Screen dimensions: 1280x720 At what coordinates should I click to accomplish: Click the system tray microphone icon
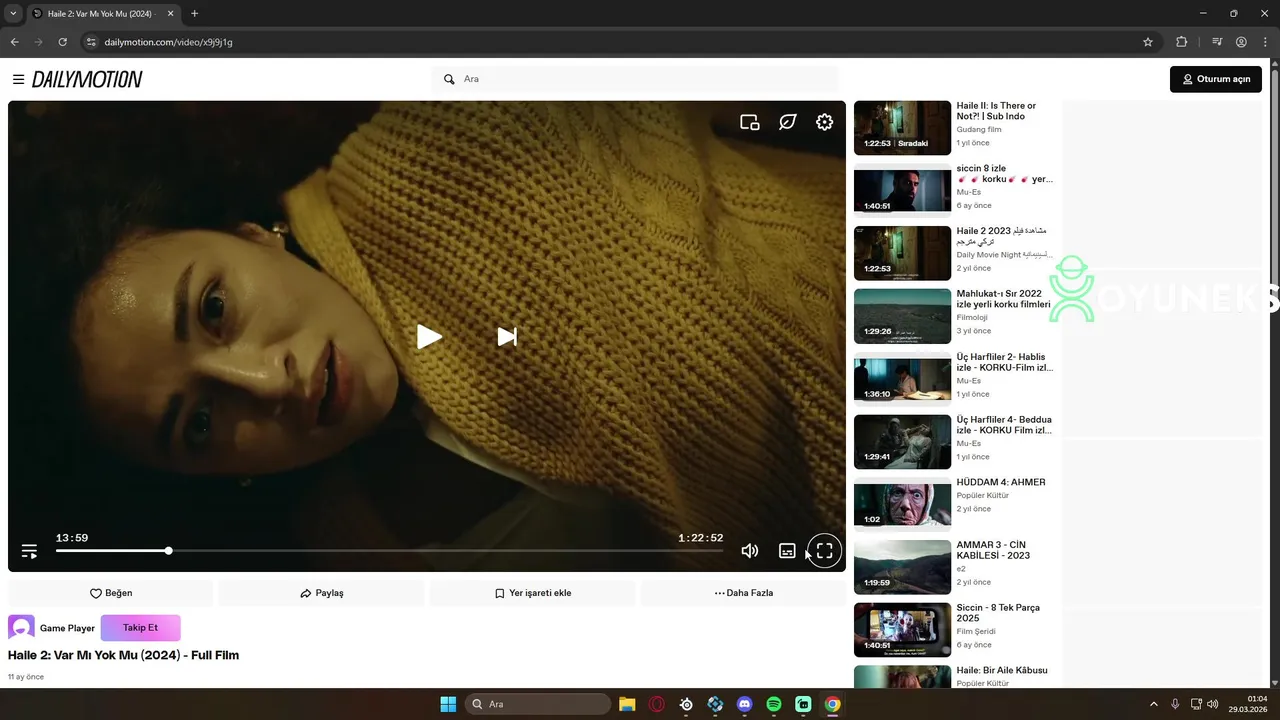[1175, 704]
